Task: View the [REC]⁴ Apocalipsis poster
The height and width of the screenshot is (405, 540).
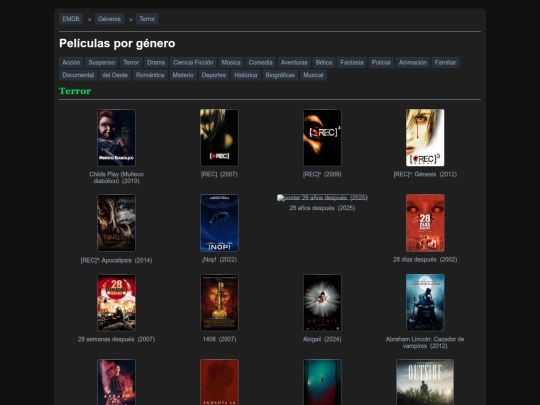Action: (116, 223)
